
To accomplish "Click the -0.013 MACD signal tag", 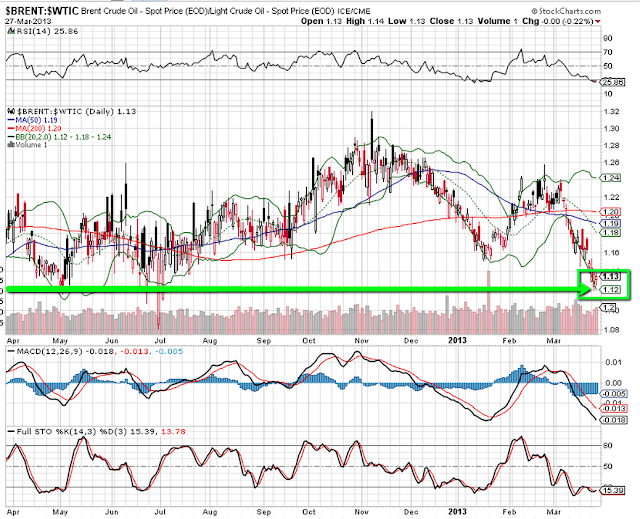I will (613, 408).
